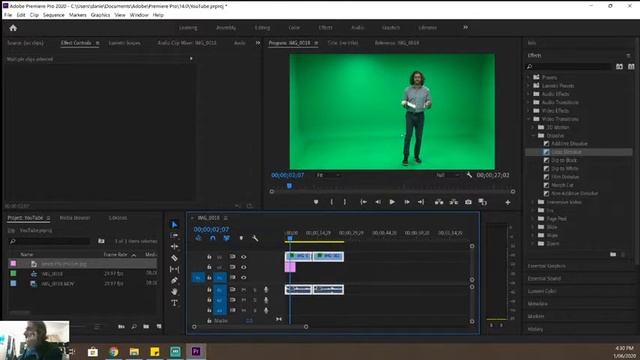Click Mark In button
Viewport: 640px width, 360px height.
click(331, 202)
